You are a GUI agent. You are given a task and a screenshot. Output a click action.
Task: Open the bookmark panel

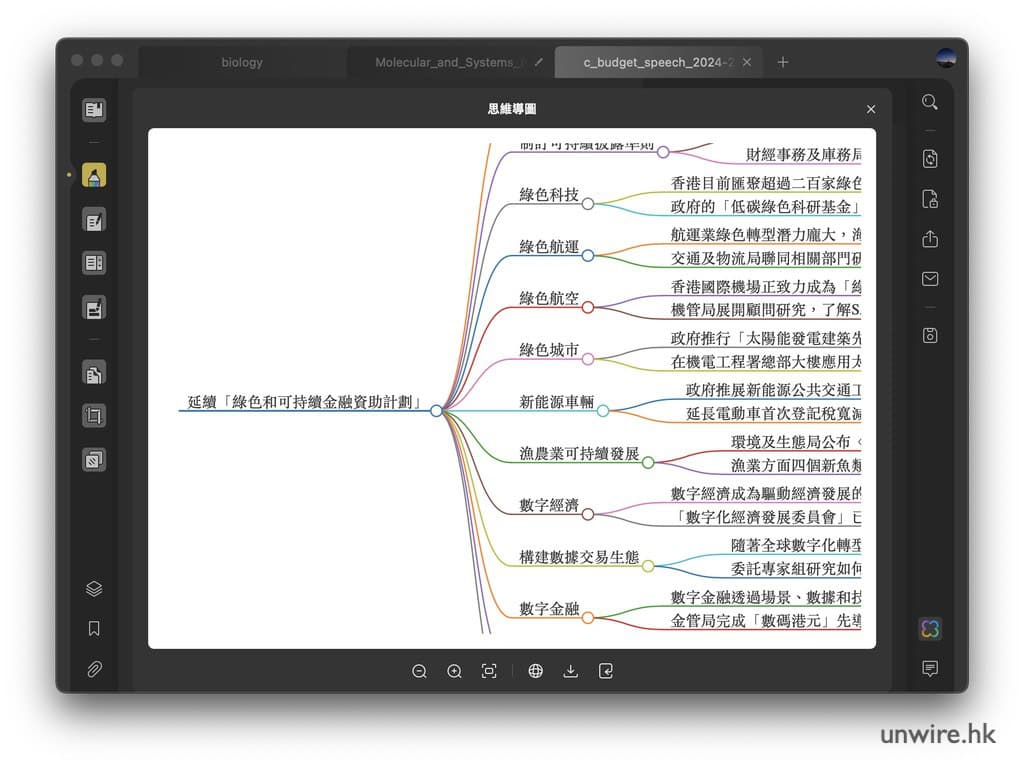pos(94,629)
